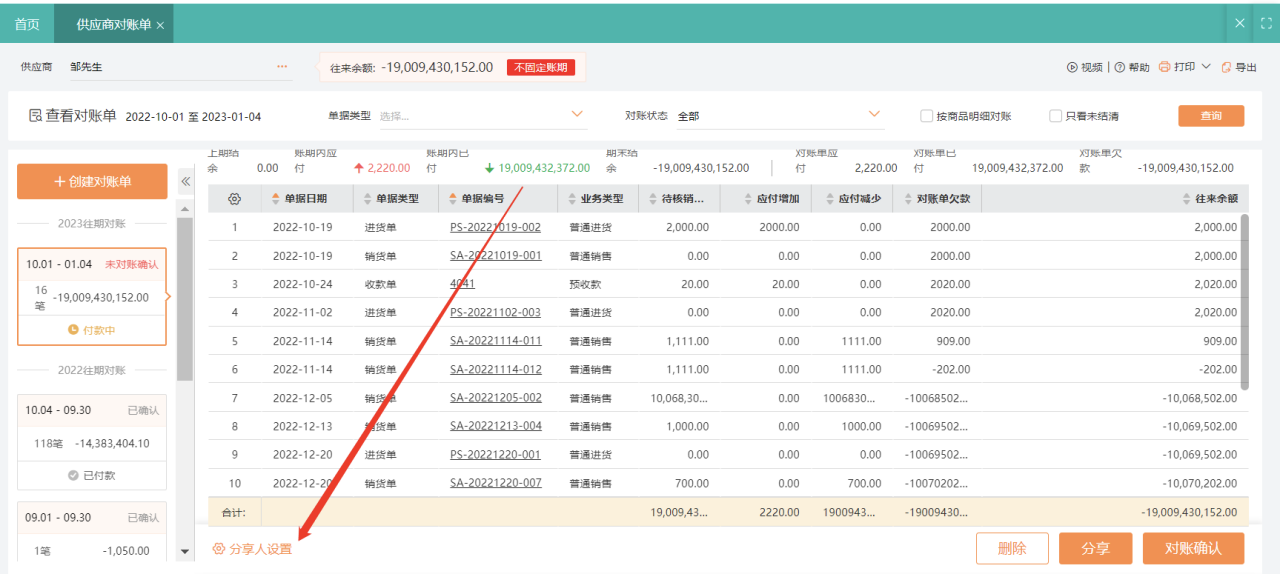Open the reconciliation status dropdown
The width and height of the screenshot is (1280, 574).
[875, 114]
